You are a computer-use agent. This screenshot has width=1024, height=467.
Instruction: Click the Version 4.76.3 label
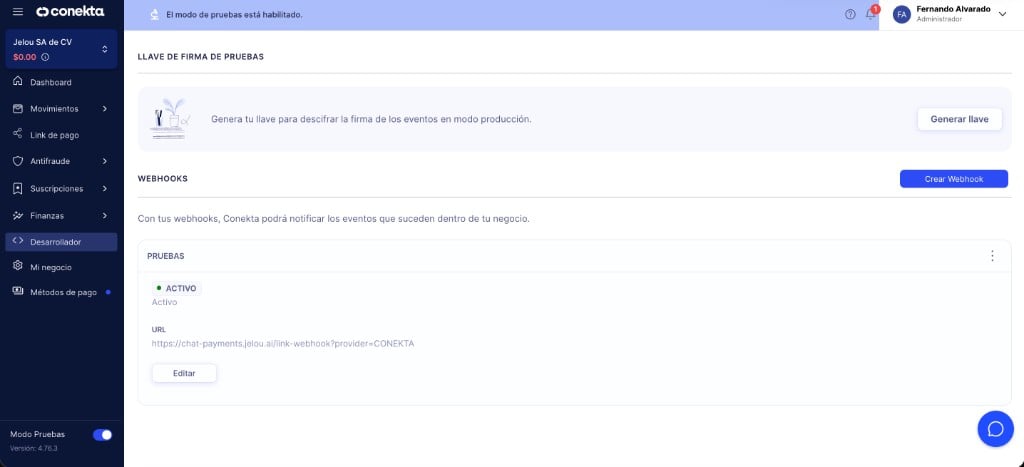pos(34,448)
